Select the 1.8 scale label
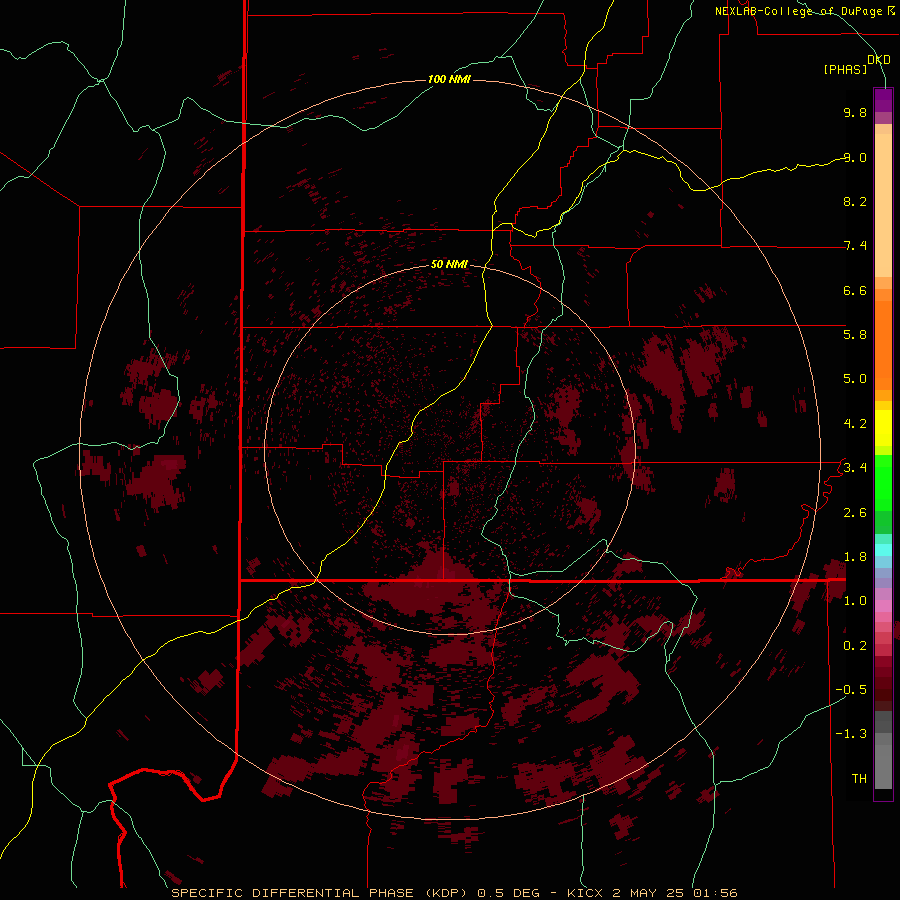900x900 pixels. [x=855, y=556]
